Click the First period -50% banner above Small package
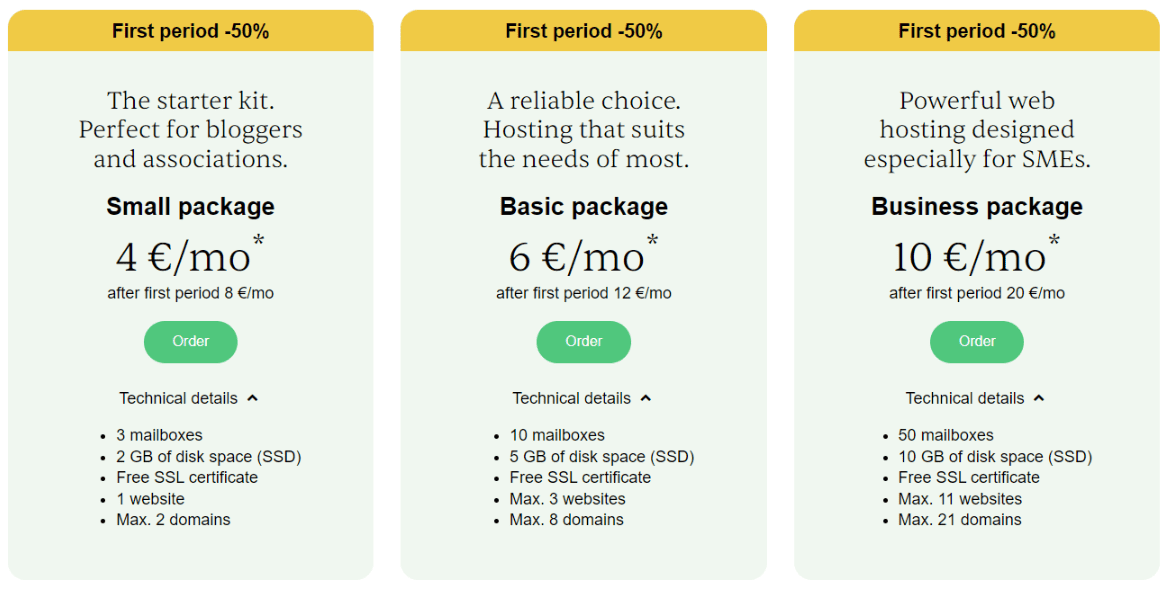Image resolution: width=1173 pixels, height=590 pixels. pos(191,31)
